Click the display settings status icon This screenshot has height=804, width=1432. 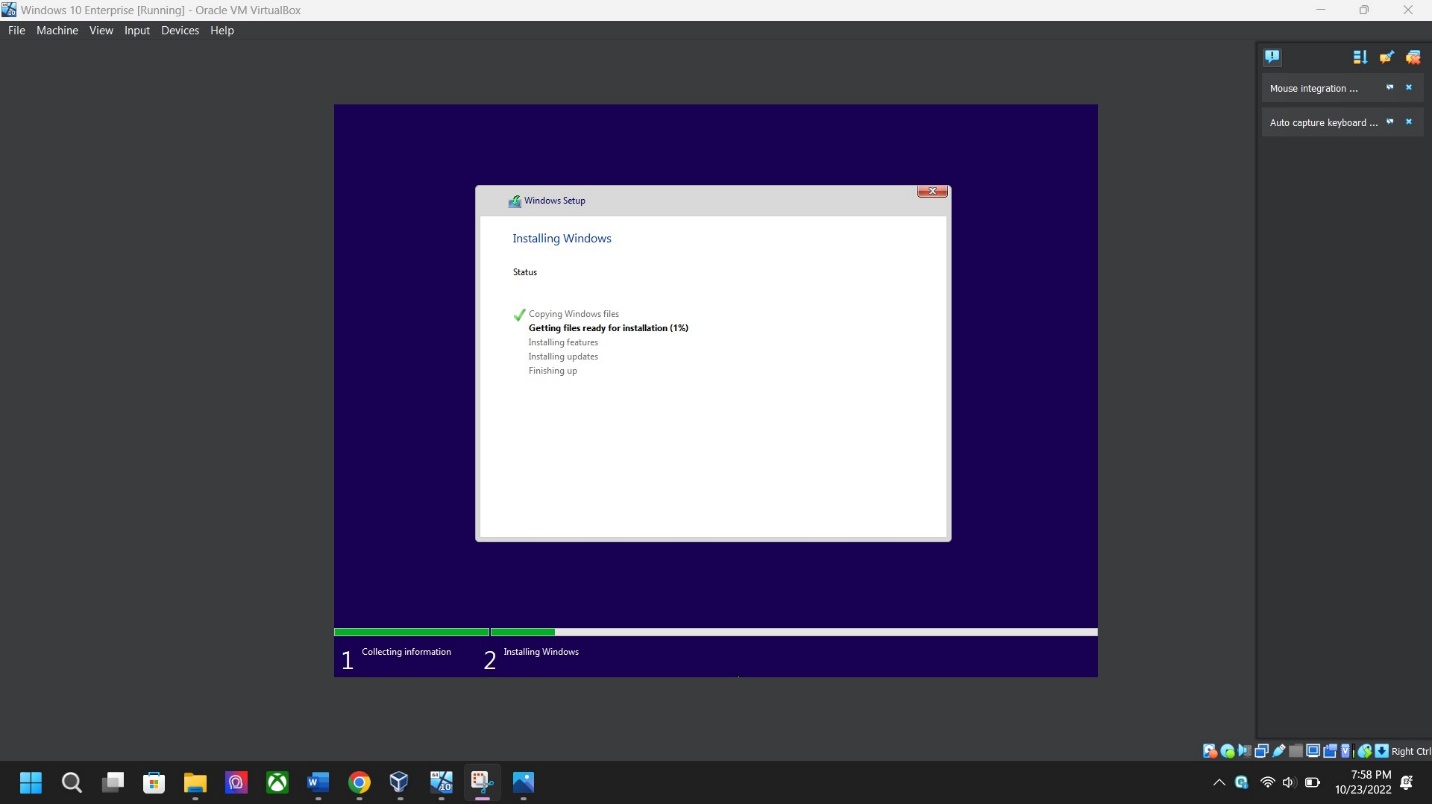coord(1313,751)
